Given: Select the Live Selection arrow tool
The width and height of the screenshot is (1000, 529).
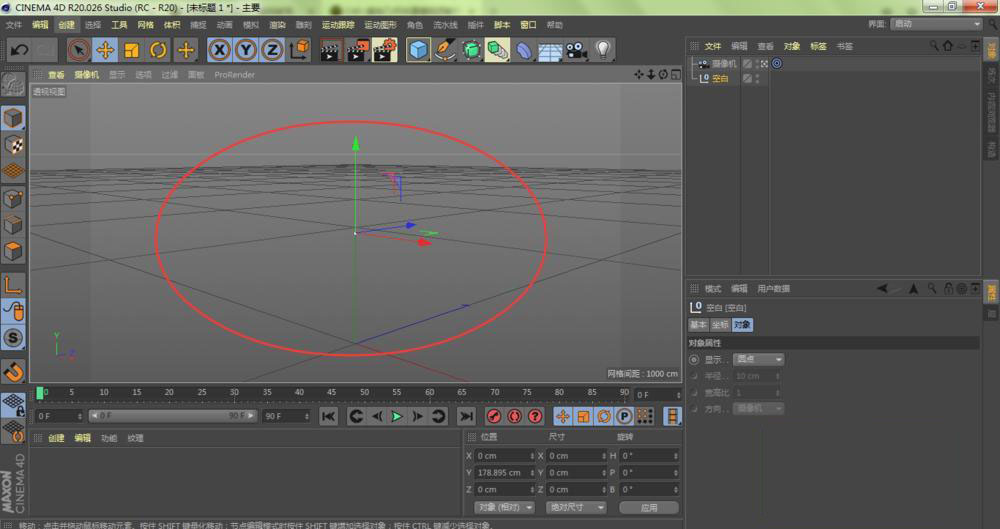Looking at the screenshot, I should [x=78, y=50].
